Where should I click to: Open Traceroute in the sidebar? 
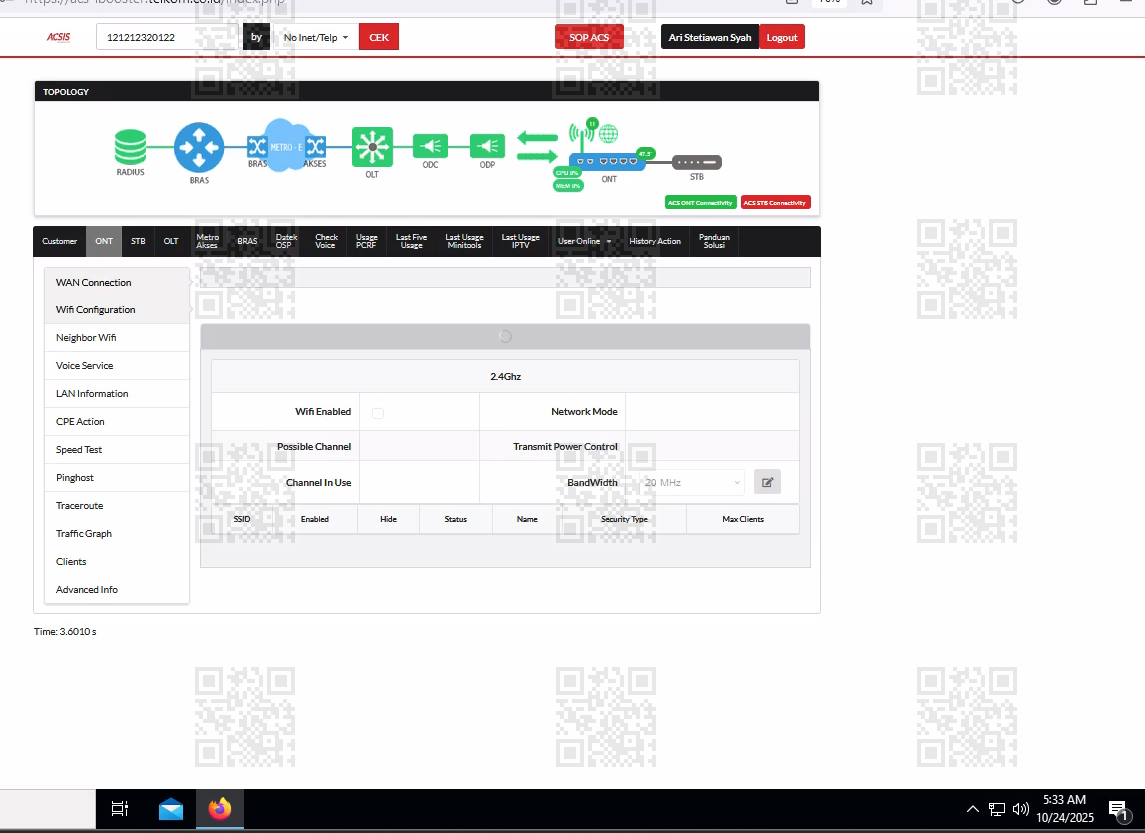[117, 506]
